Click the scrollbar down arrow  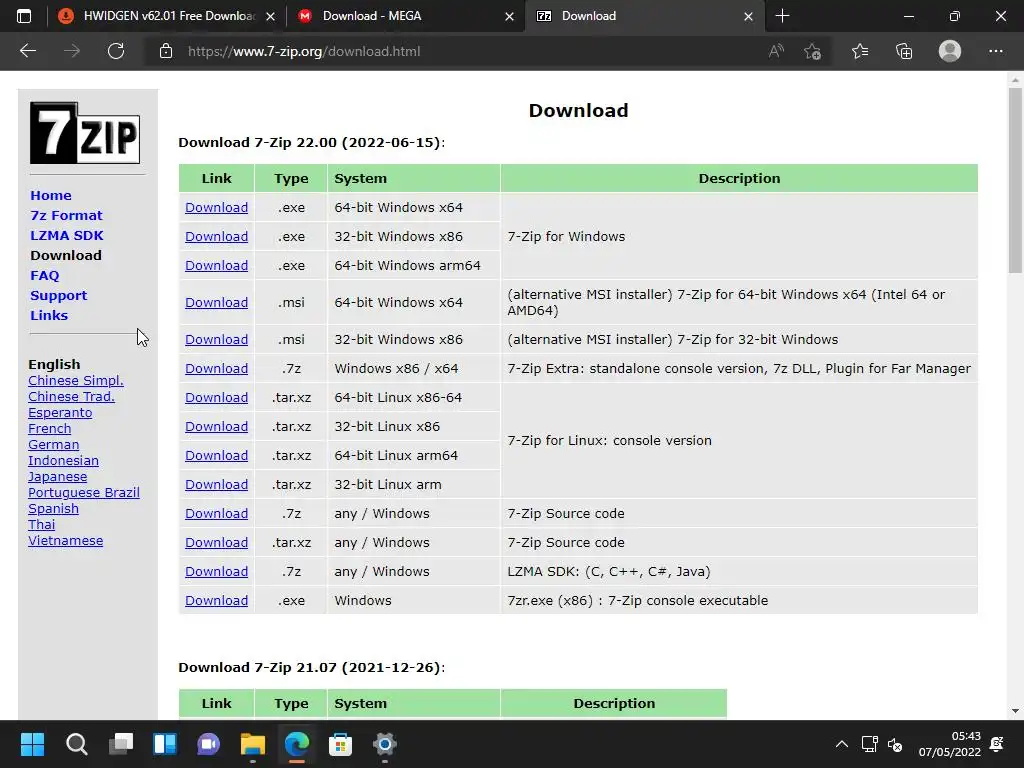point(1015,711)
